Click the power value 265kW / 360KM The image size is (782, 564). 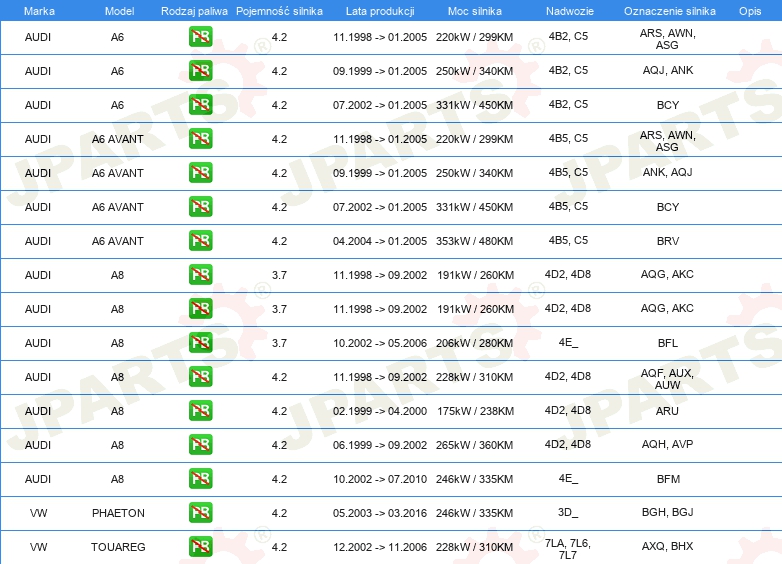(474, 445)
